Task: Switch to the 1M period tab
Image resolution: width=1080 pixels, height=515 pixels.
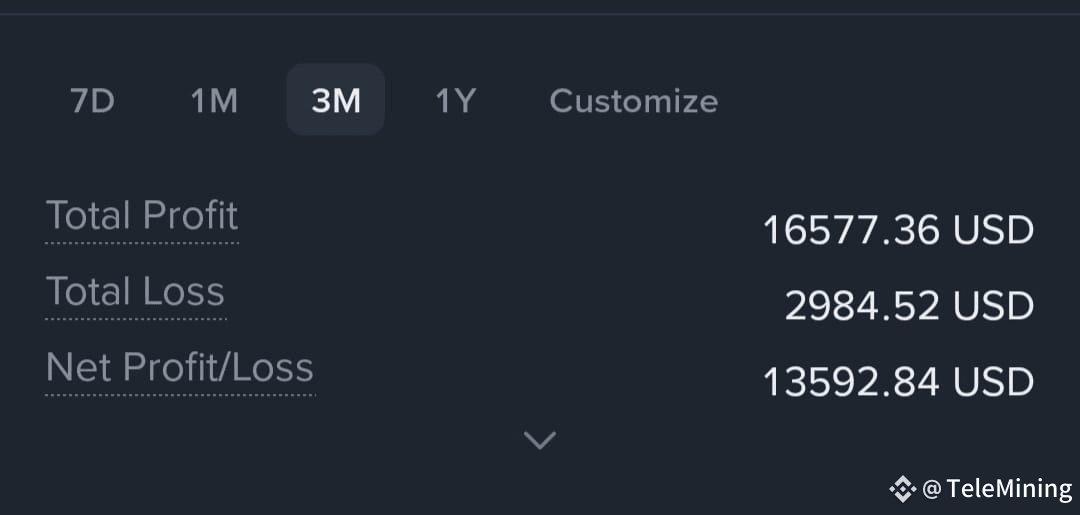Action: point(214,101)
